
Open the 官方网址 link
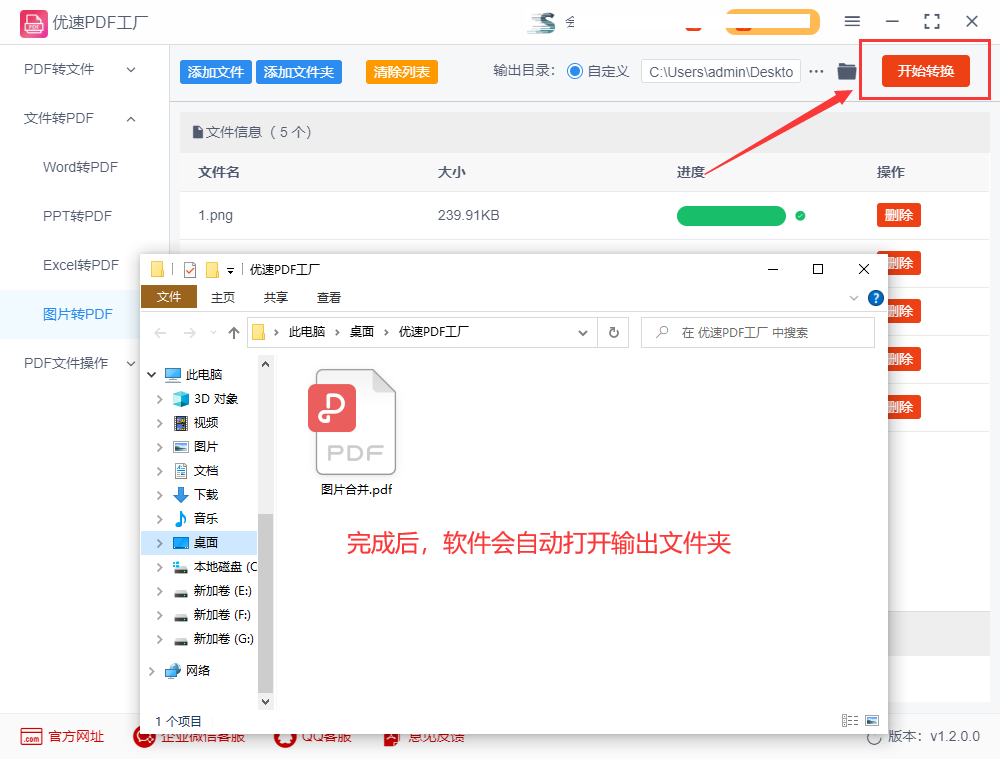click(x=76, y=736)
